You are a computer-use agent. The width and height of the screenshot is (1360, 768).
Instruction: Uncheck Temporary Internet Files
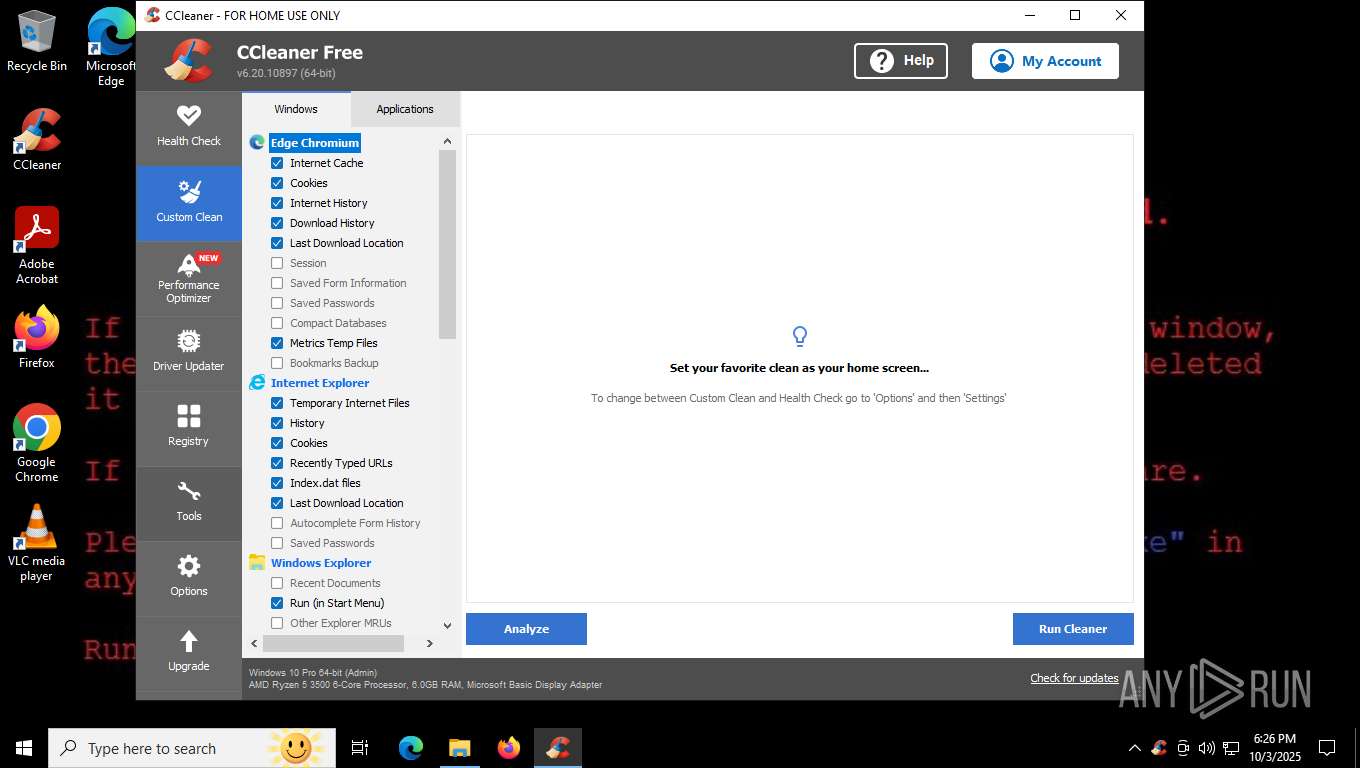click(x=277, y=403)
